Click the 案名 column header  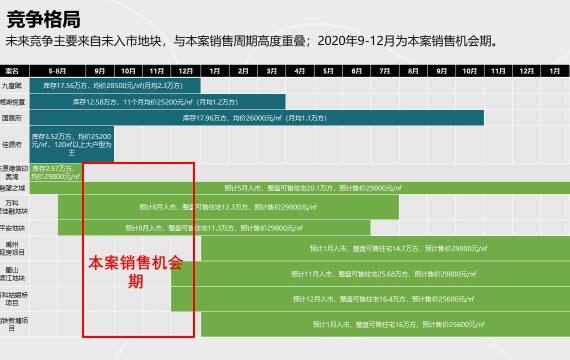pyautogui.click(x=12, y=71)
